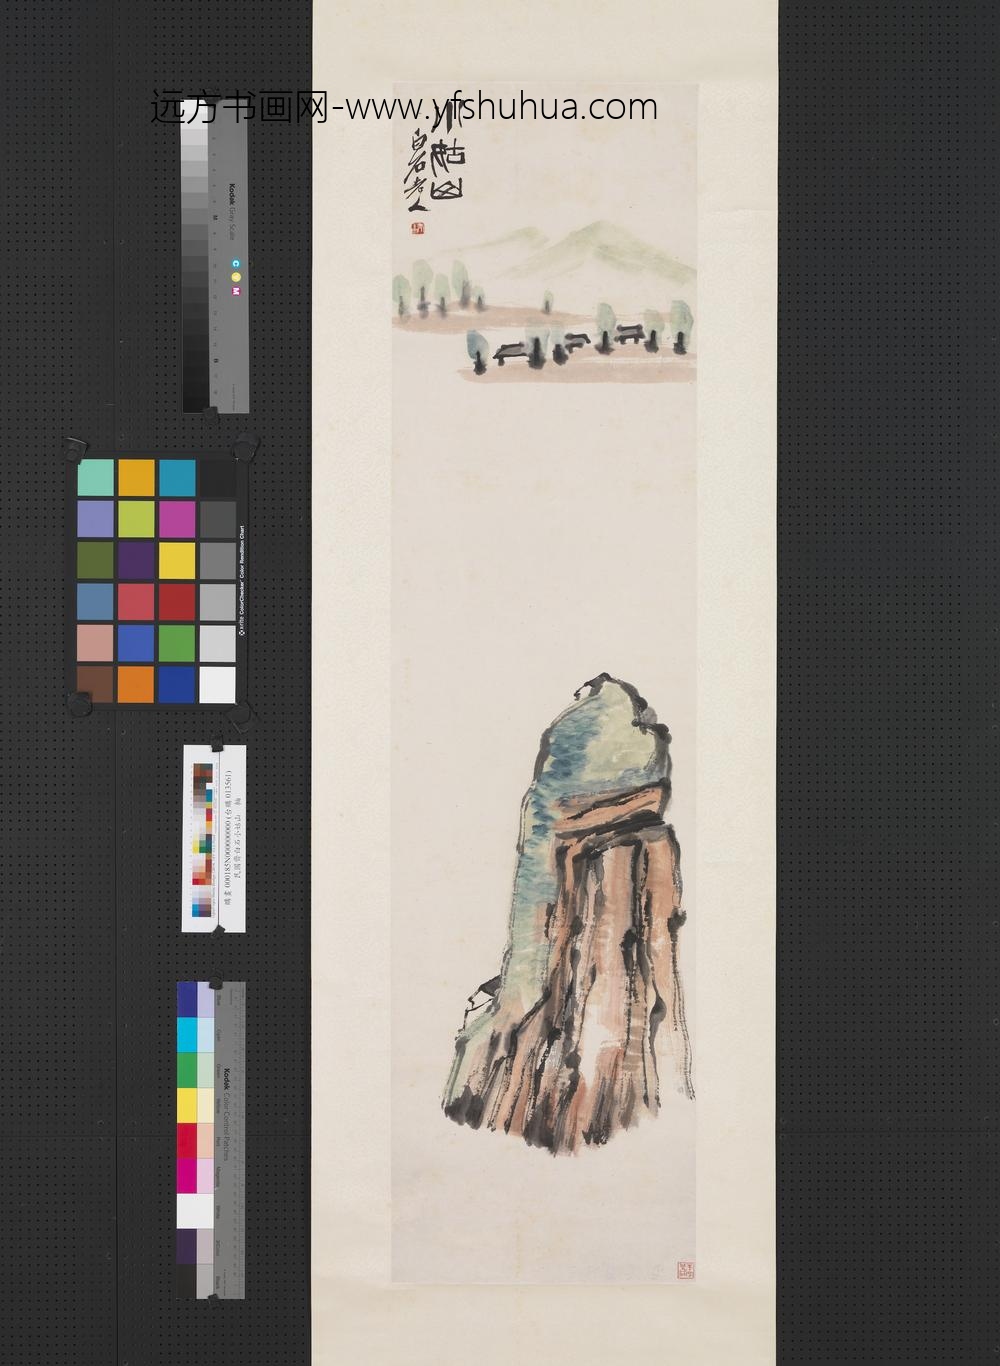Select the magenta patch on the ColorChecker
Viewport: 1000px width, 1366px height.
coord(177,519)
